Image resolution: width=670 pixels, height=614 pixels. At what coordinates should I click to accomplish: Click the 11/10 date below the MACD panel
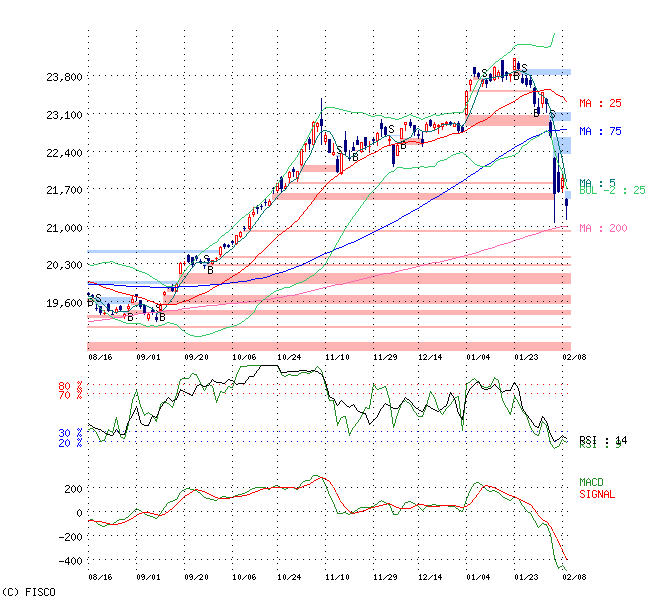coord(337,577)
